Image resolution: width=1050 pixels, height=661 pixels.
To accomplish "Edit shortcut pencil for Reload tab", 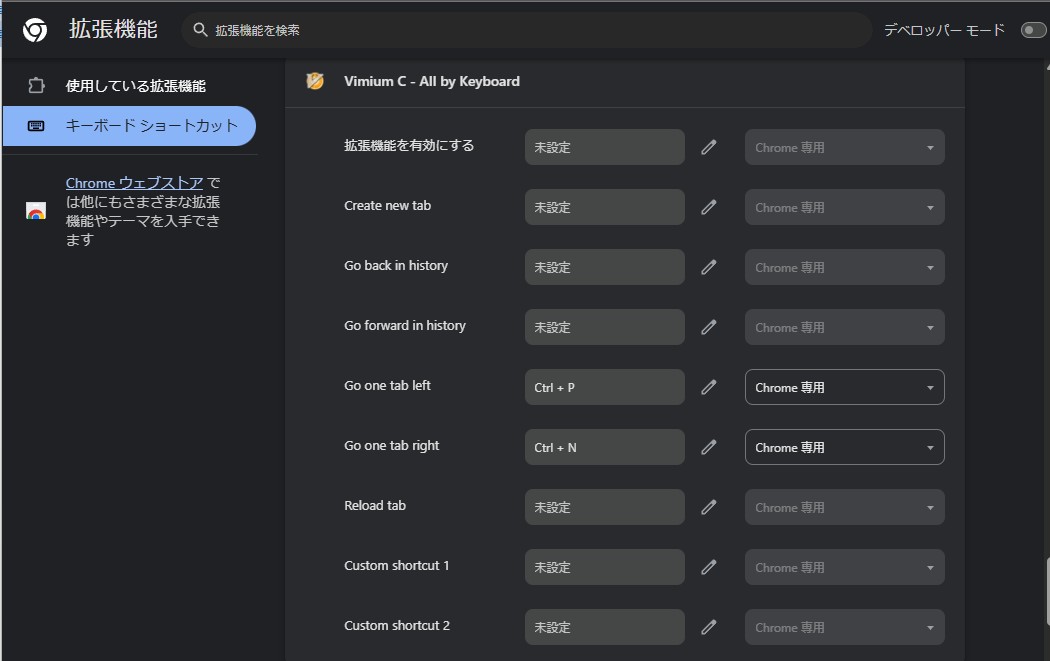I will (x=708, y=508).
